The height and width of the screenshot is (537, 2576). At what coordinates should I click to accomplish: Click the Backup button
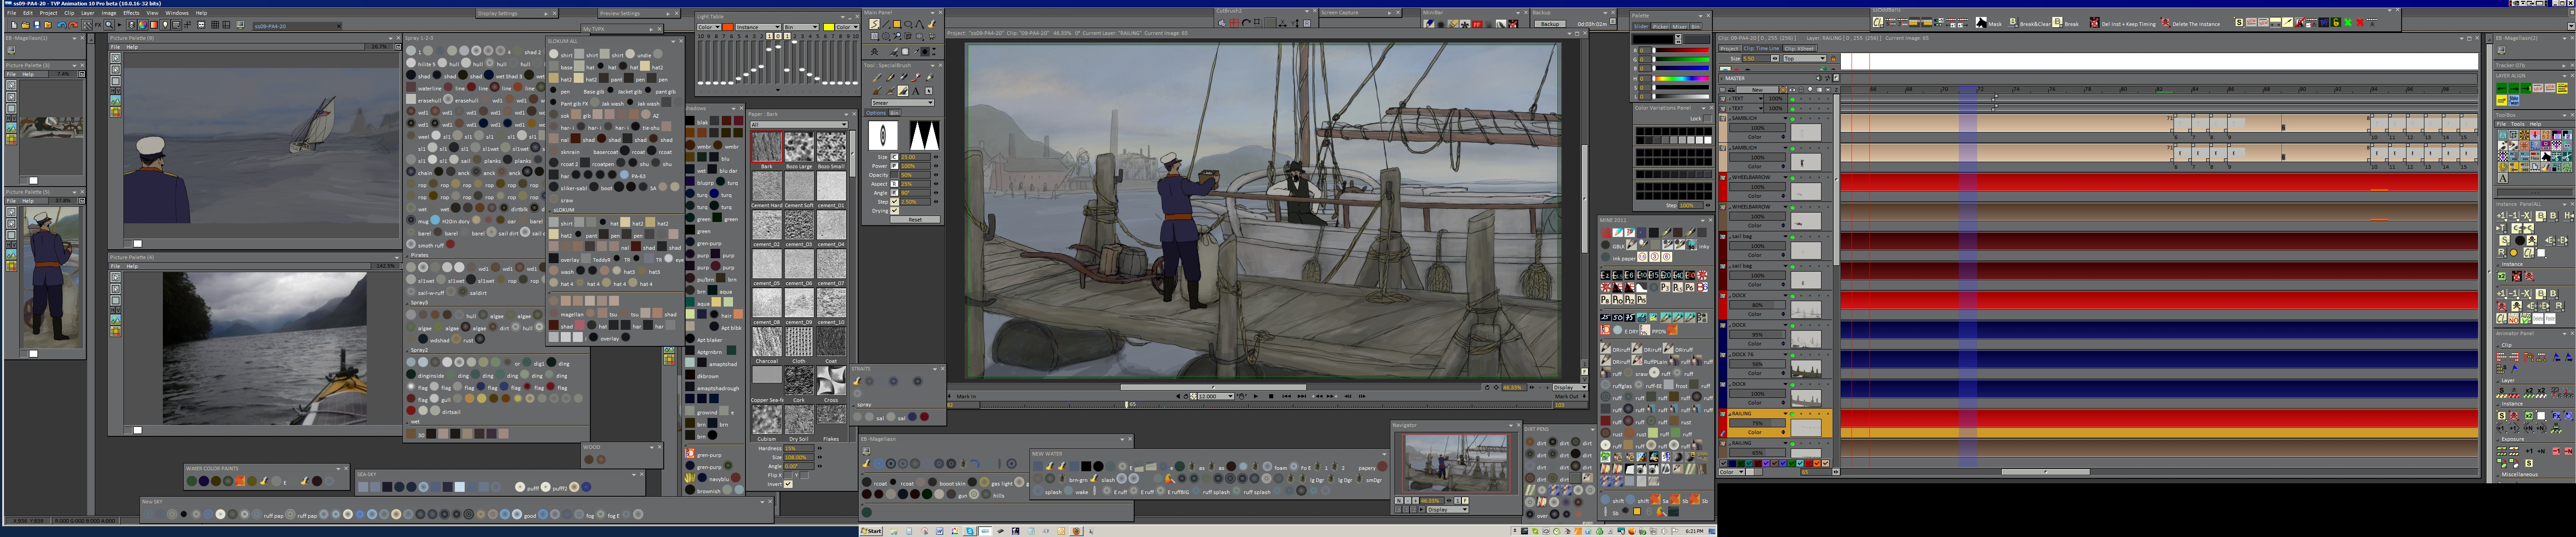1550,24
